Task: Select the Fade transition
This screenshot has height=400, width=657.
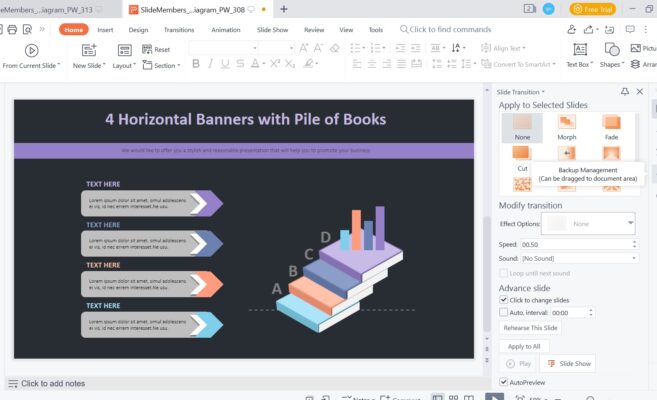Action: click(x=611, y=128)
